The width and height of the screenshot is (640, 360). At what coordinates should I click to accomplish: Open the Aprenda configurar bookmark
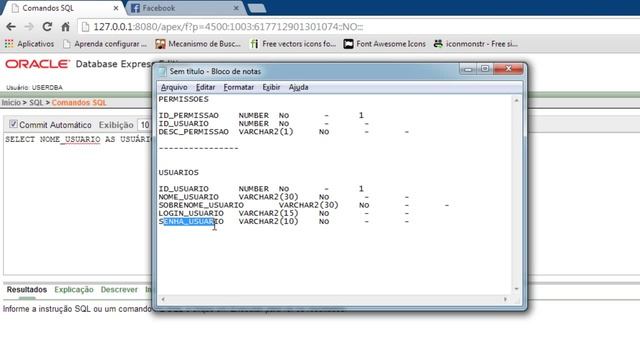click(105, 44)
